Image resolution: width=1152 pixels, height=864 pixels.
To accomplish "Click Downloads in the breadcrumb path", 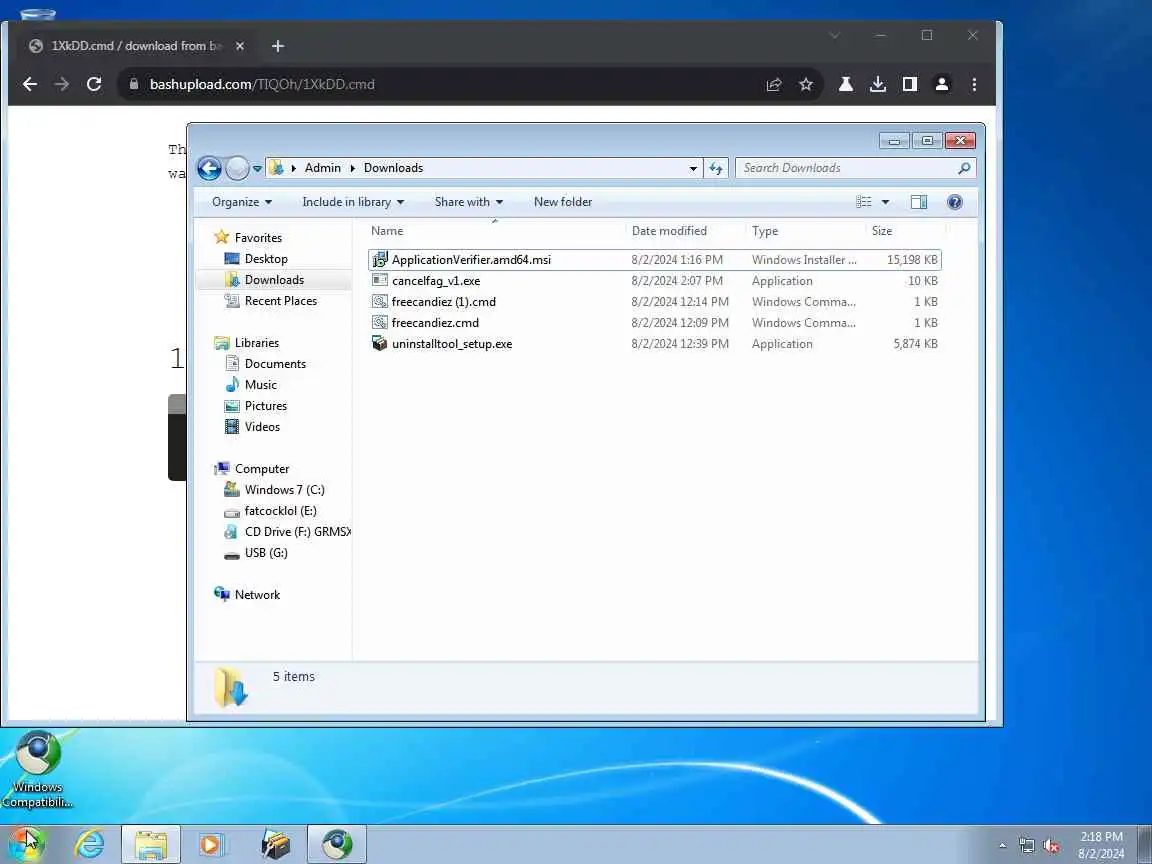I will point(393,168).
